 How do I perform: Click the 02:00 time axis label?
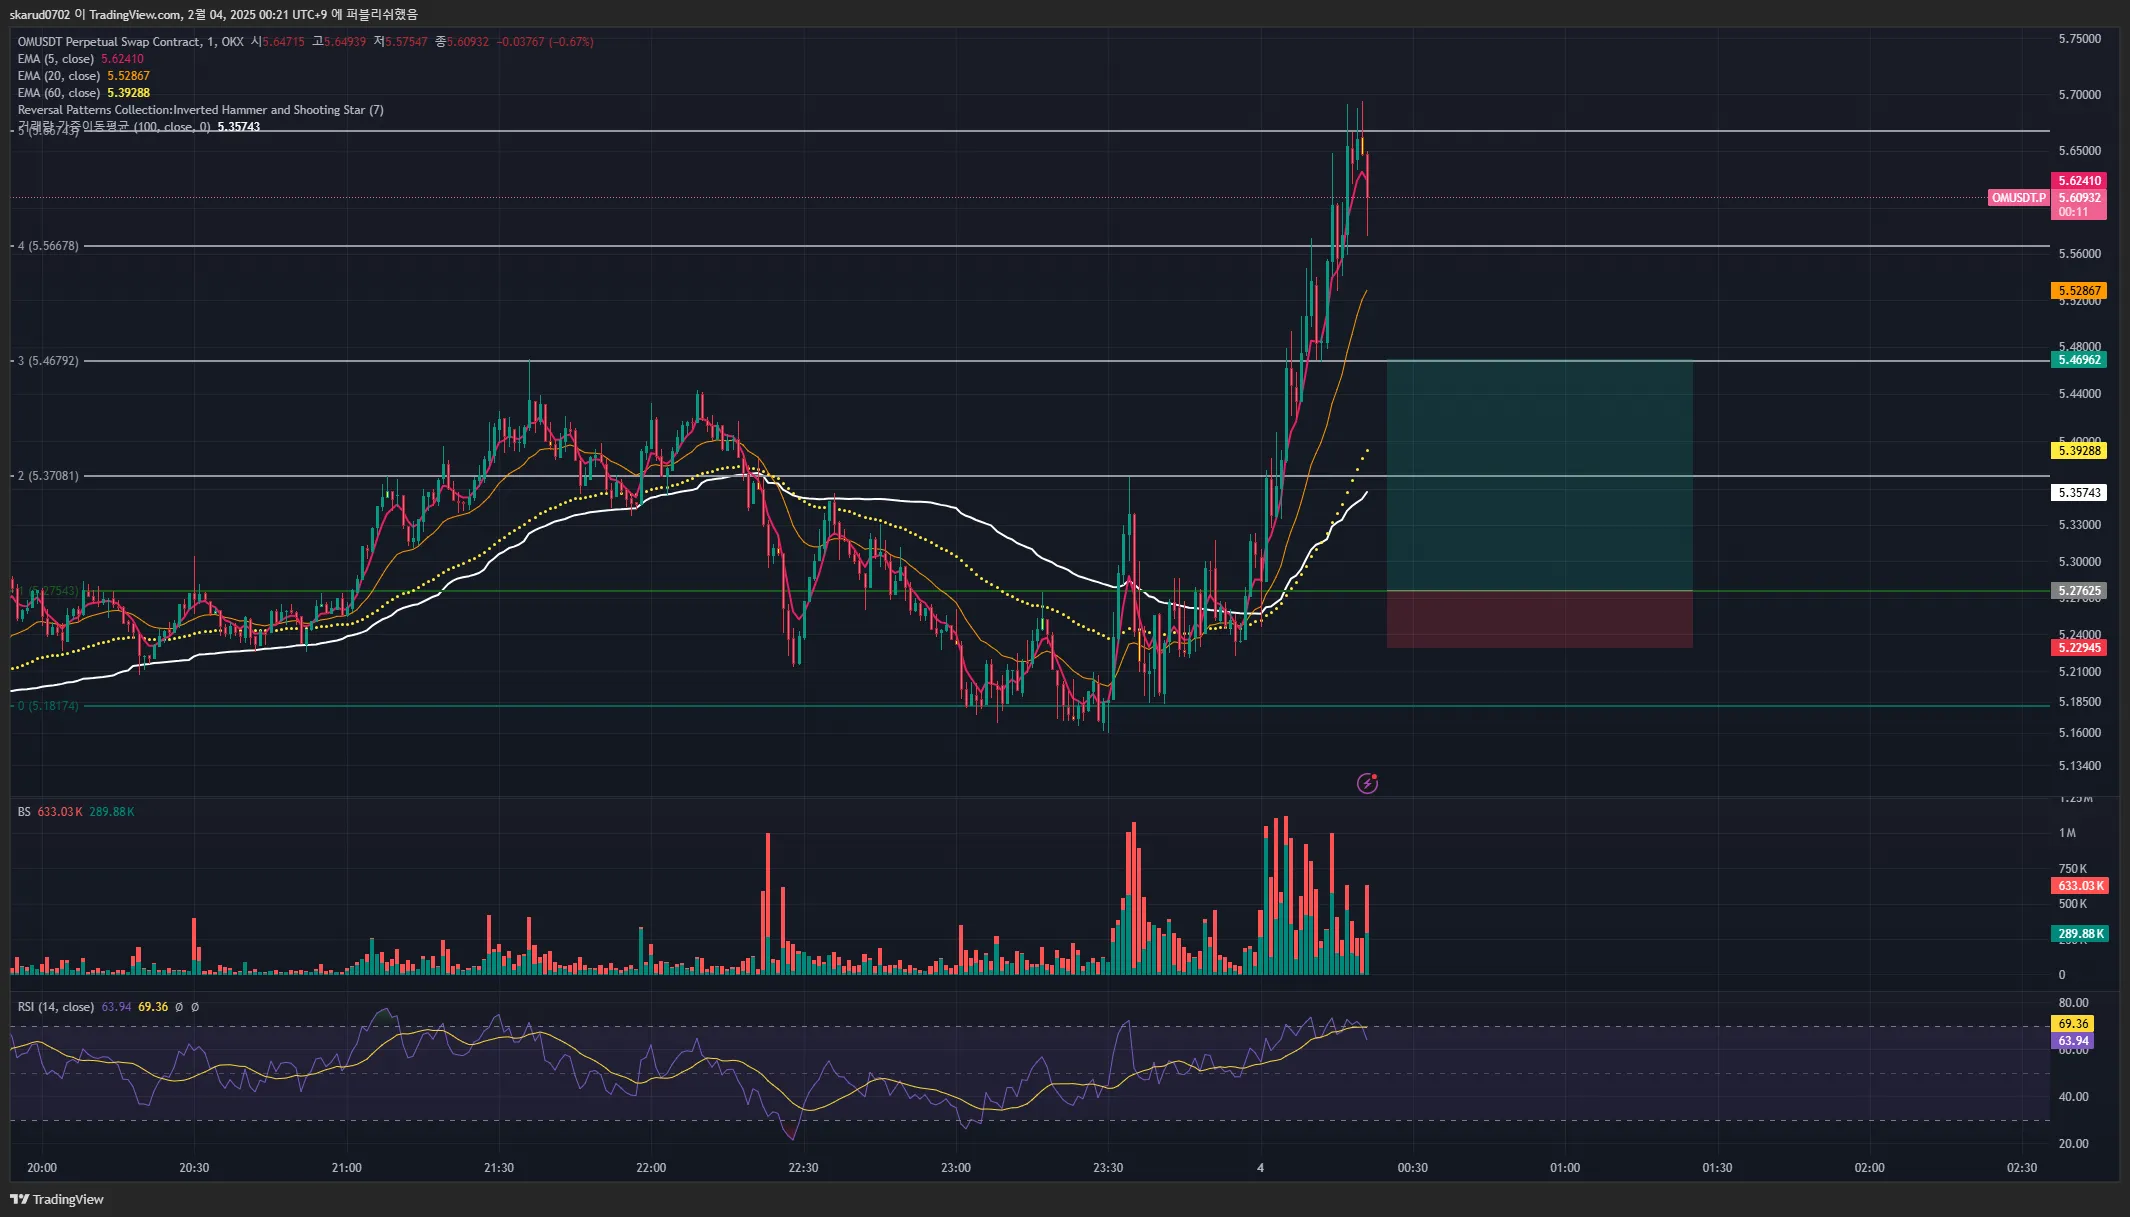[x=1870, y=1168]
